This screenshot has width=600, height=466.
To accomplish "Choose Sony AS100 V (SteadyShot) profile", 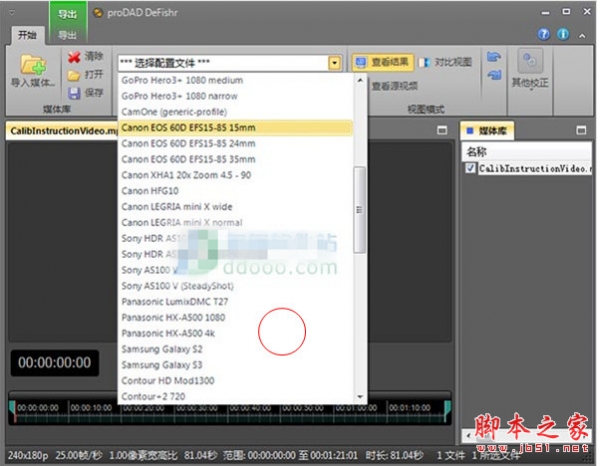I will click(x=235, y=286).
